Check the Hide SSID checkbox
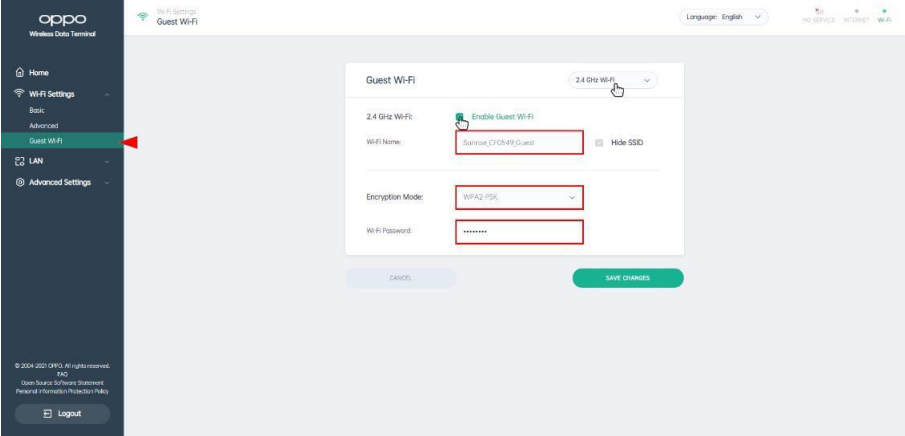Viewport: 905px width, 436px height. [599, 143]
